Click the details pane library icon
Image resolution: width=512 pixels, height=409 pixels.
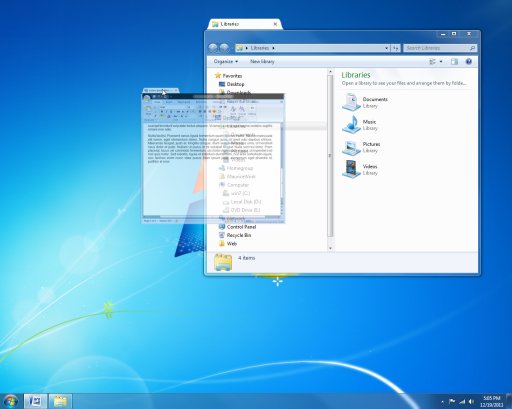click(223, 262)
